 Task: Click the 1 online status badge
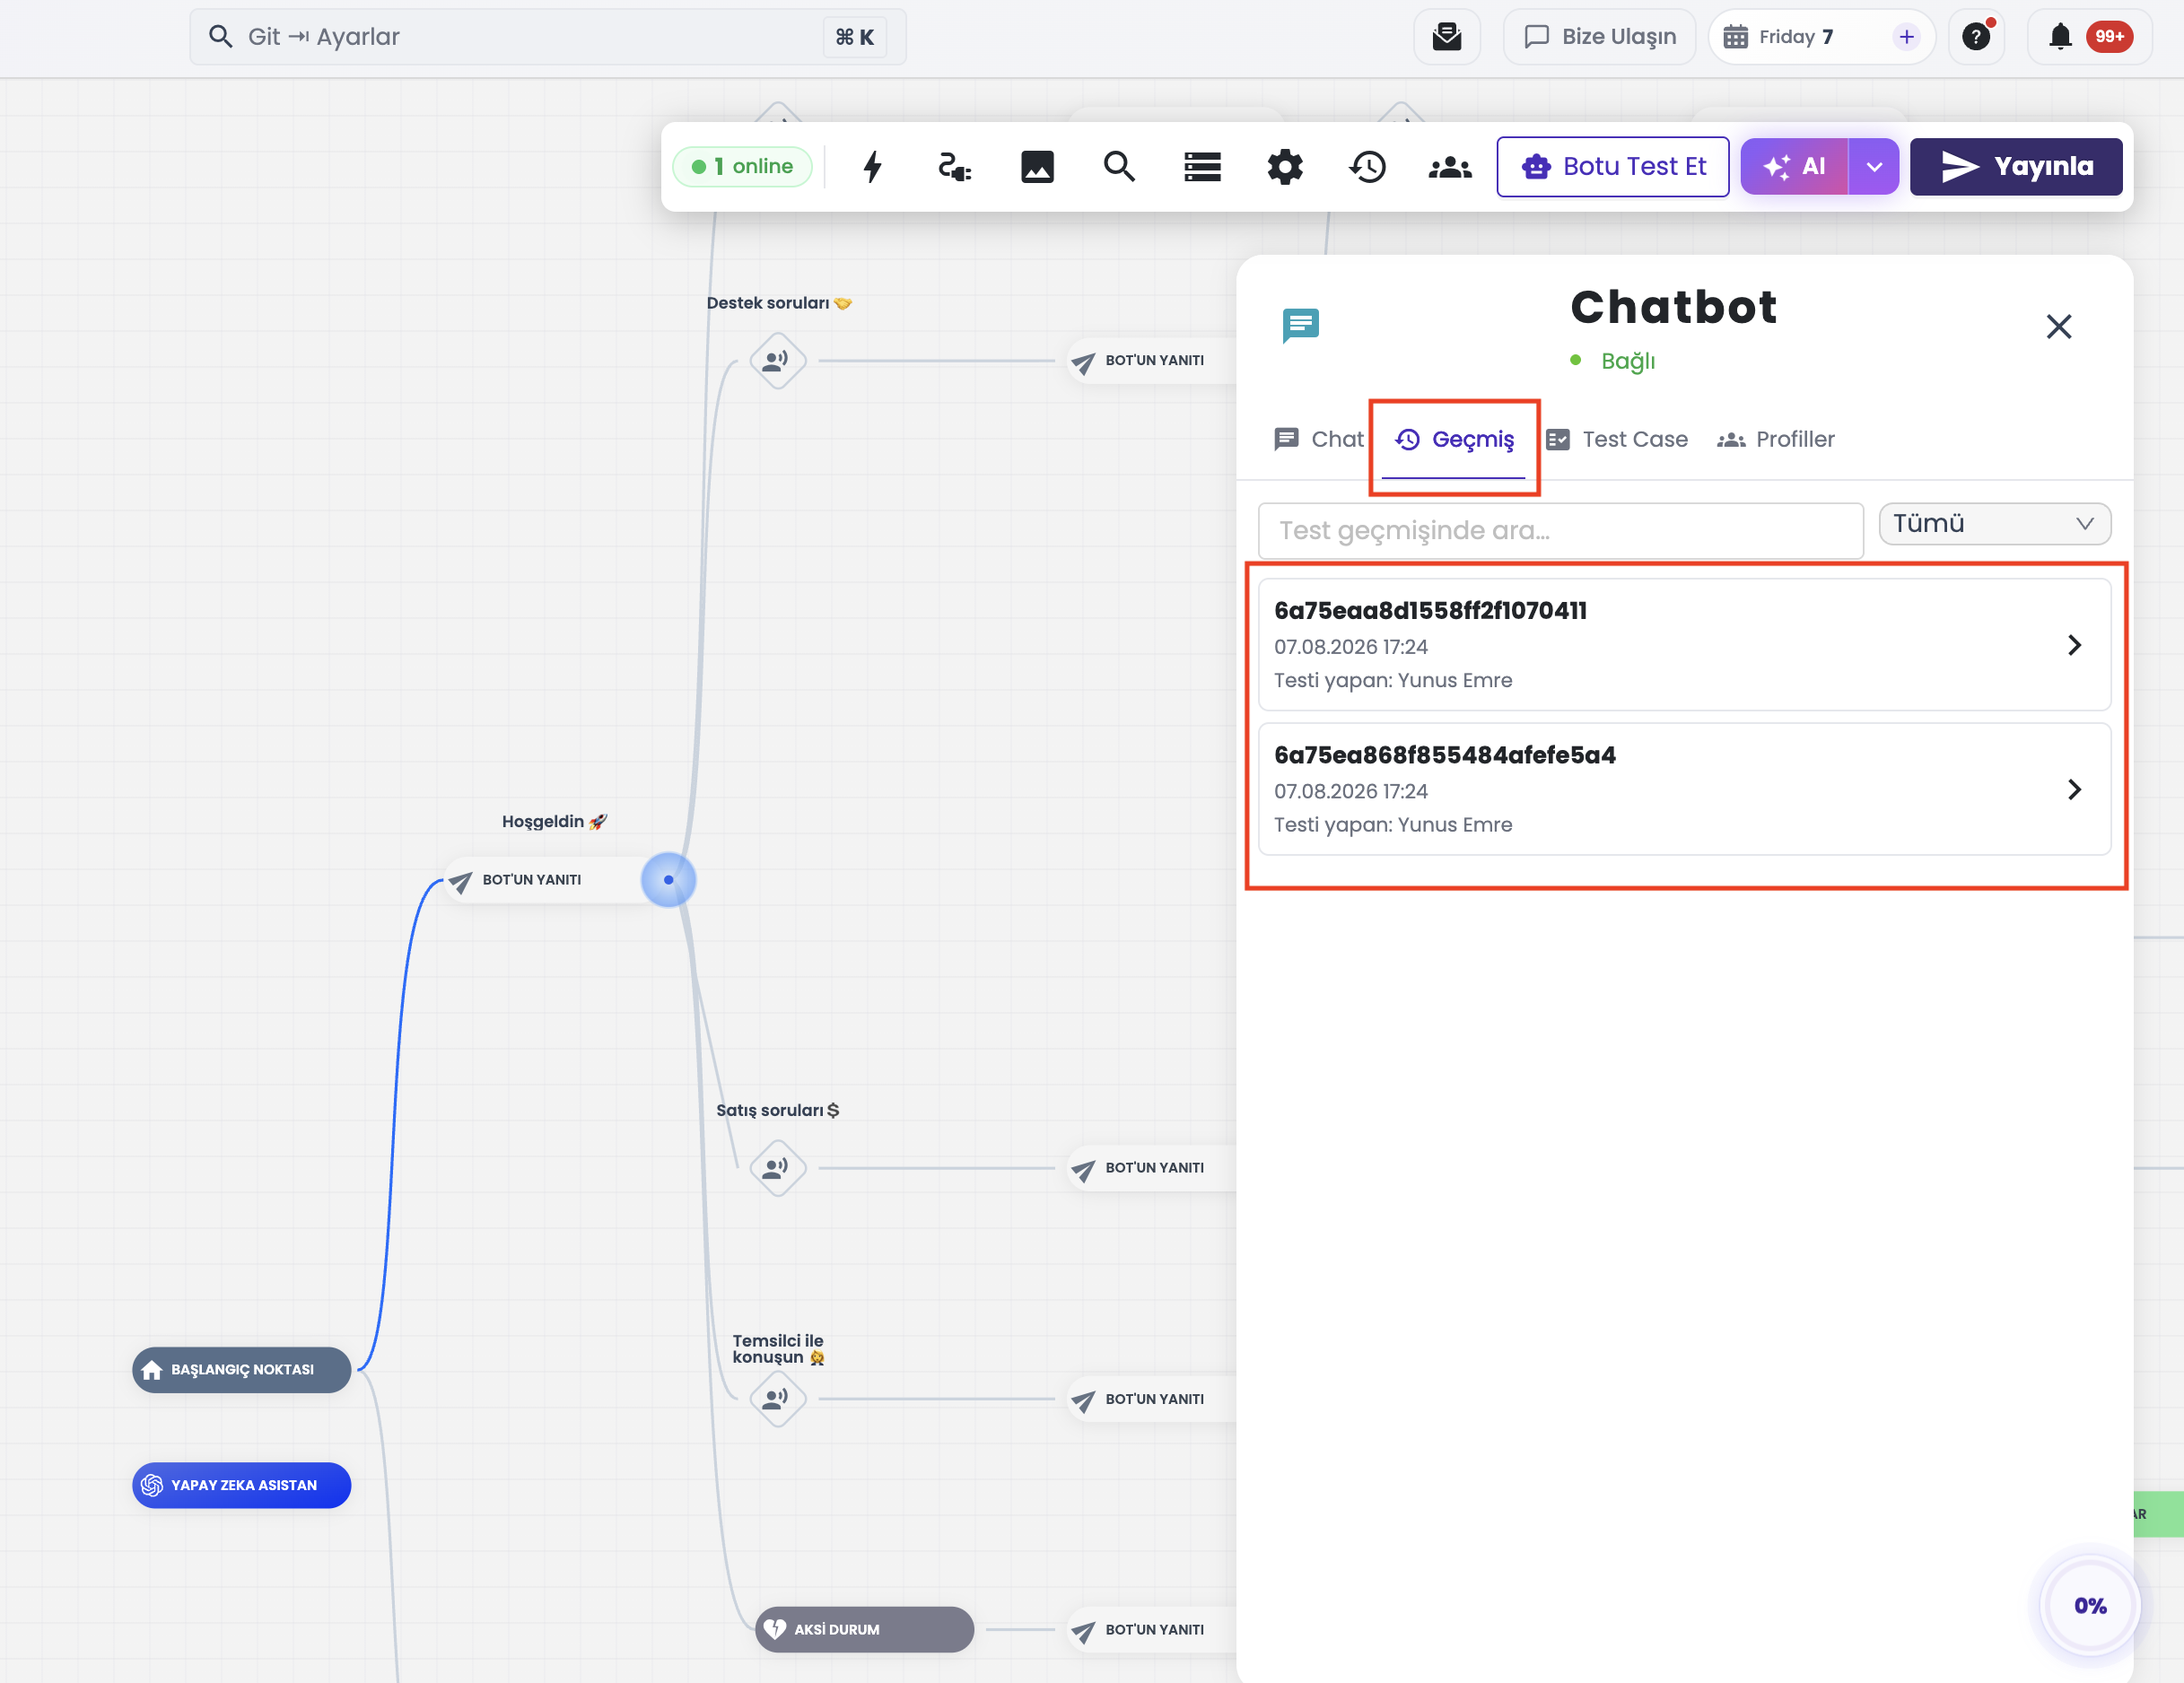click(x=742, y=166)
